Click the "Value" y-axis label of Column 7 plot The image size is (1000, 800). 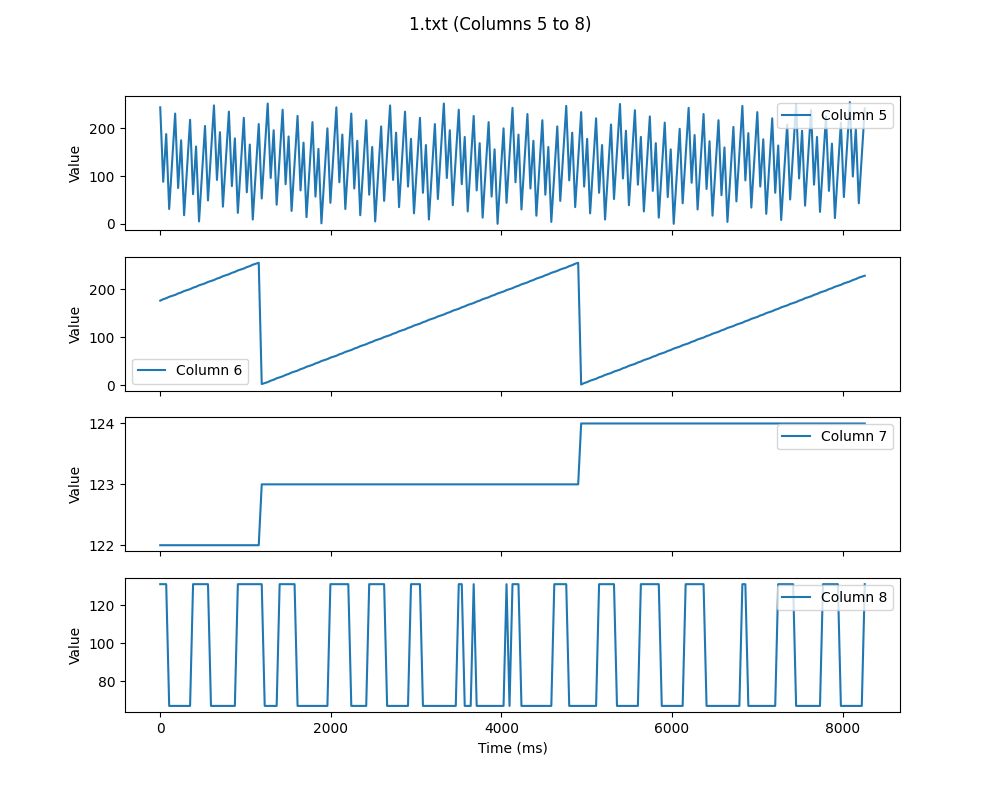pos(75,484)
